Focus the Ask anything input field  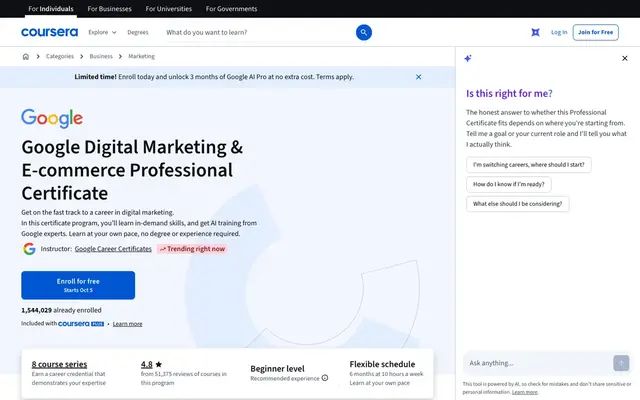click(x=538, y=363)
